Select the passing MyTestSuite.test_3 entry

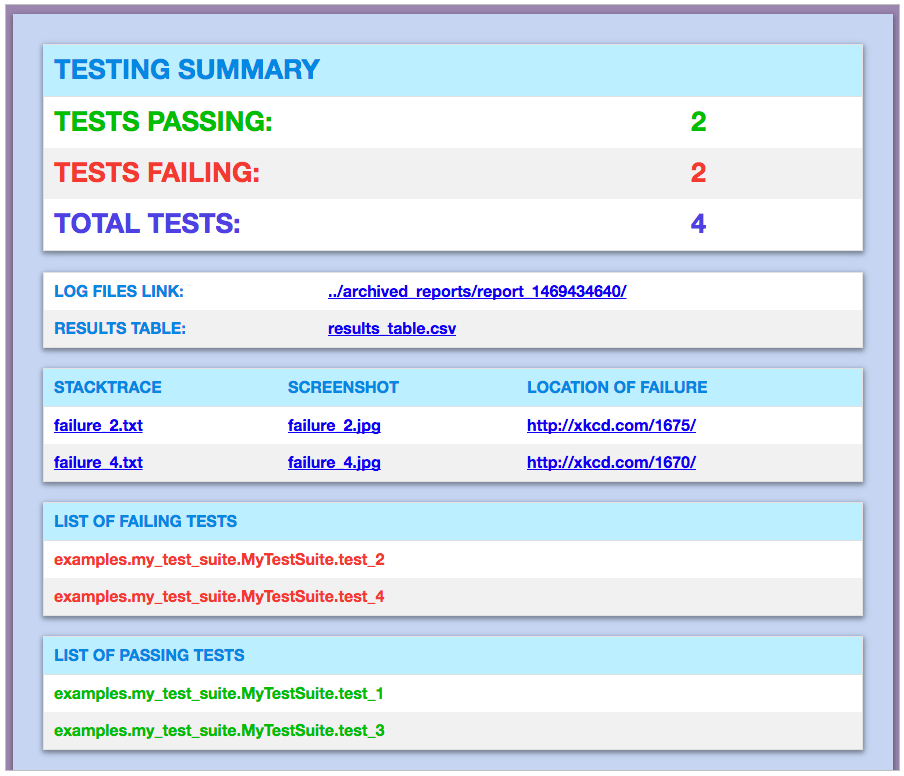[219, 730]
